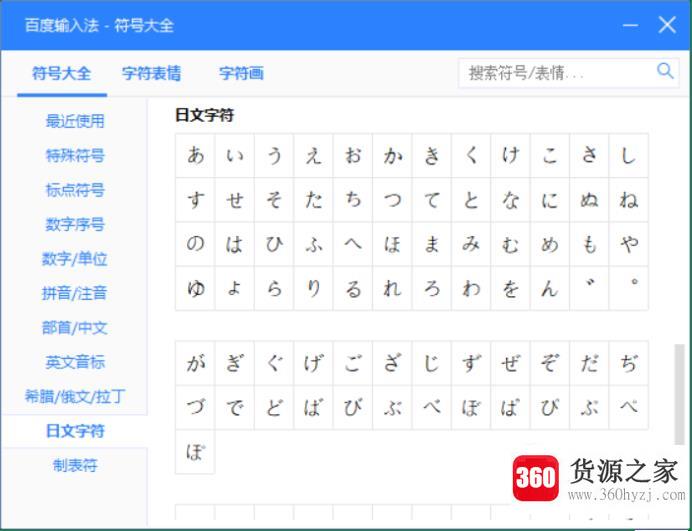Open the 希腊/俄文/拉丁 category

pos(75,396)
